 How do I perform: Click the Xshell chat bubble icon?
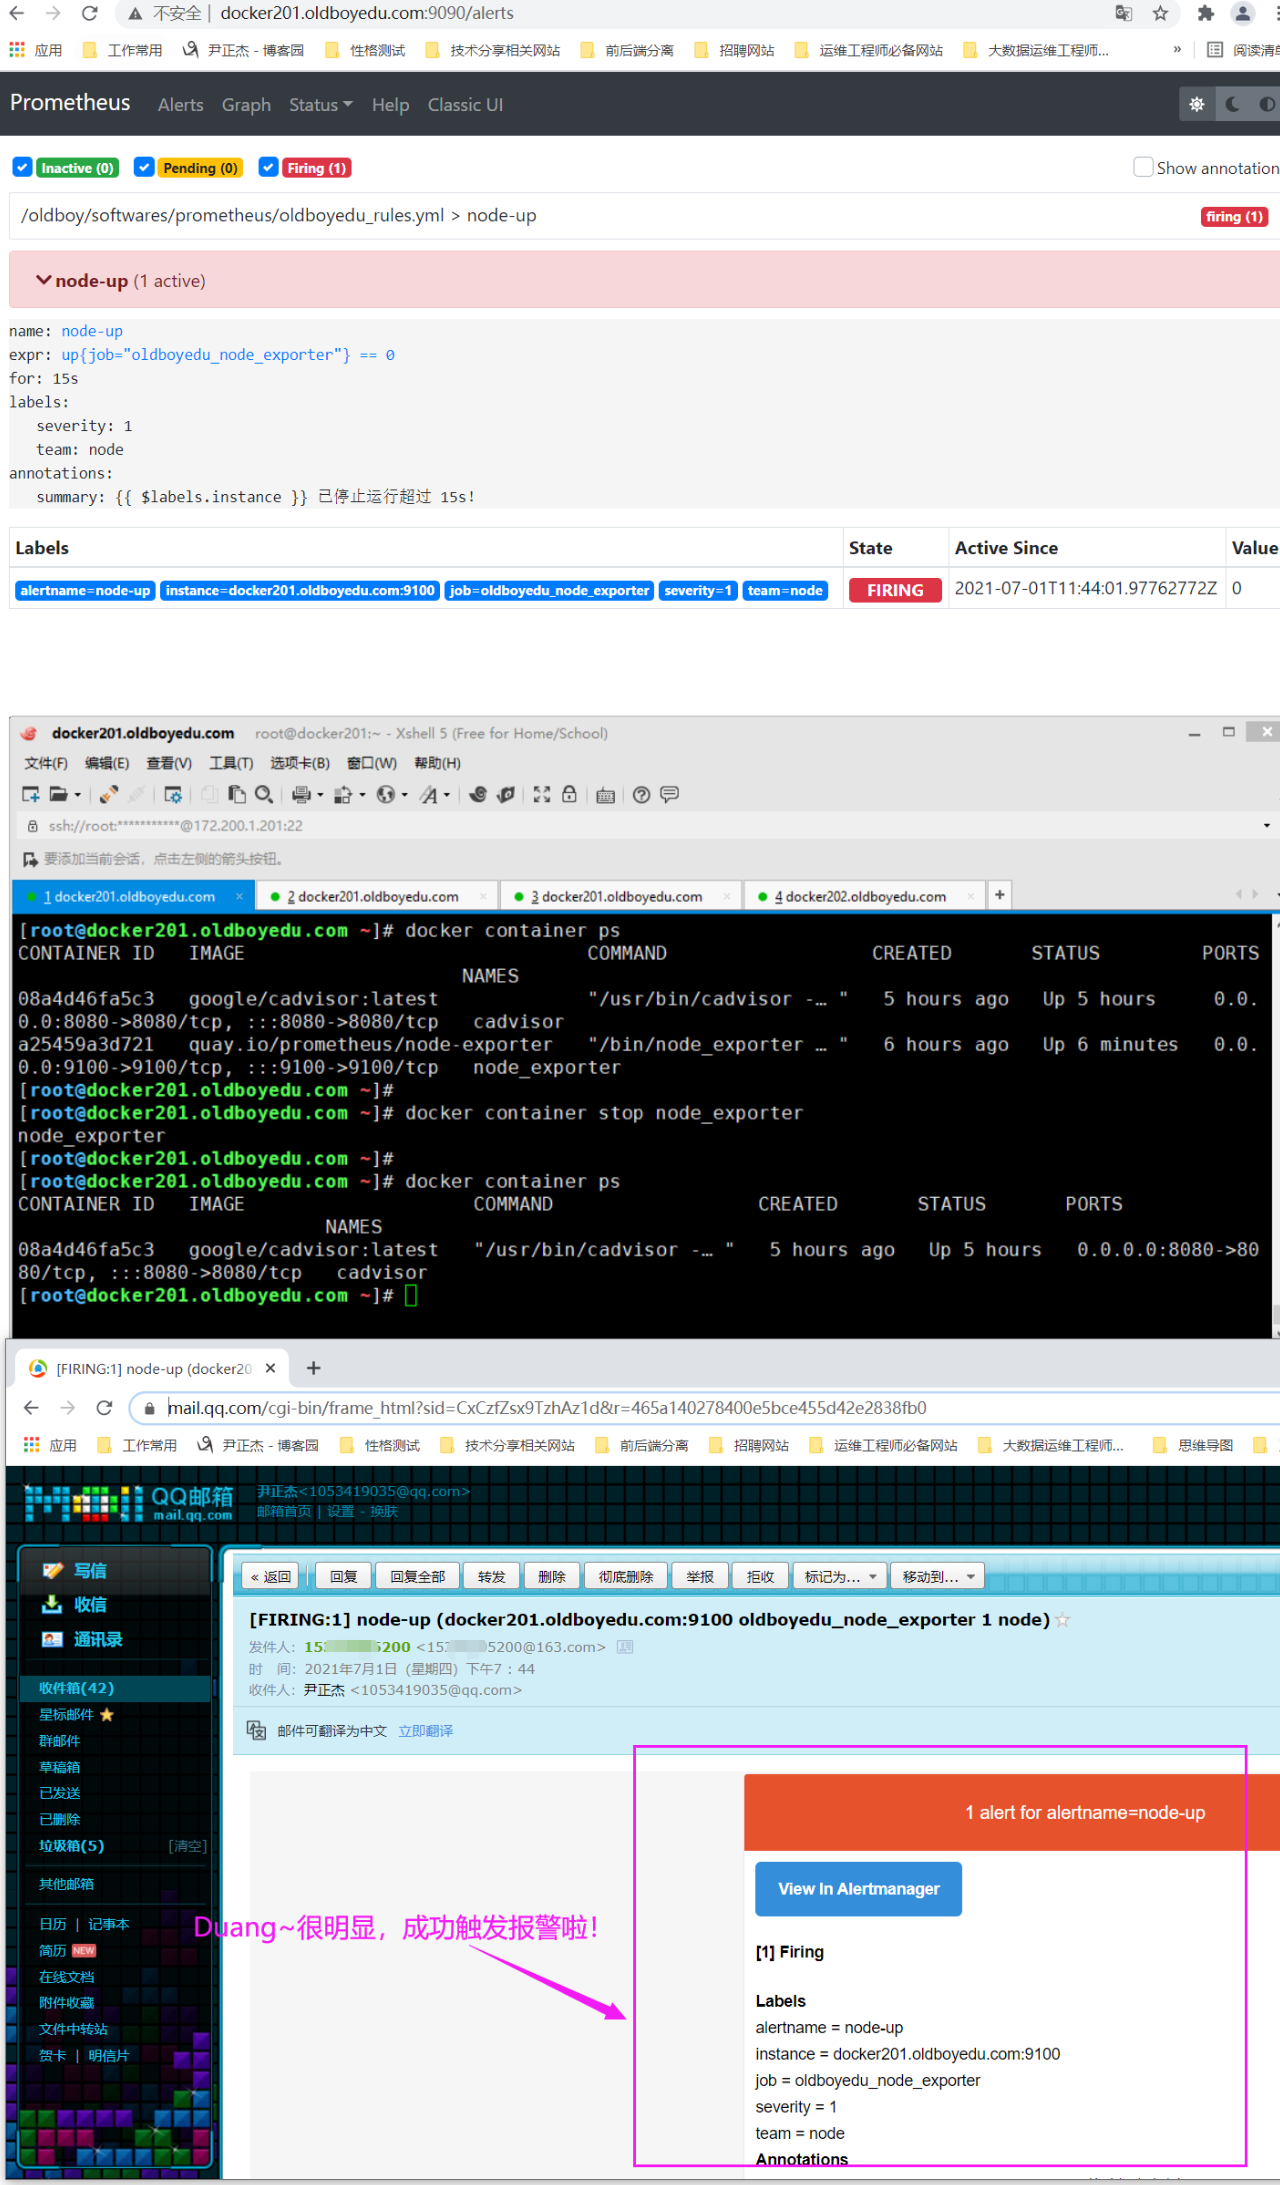[x=670, y=795]
